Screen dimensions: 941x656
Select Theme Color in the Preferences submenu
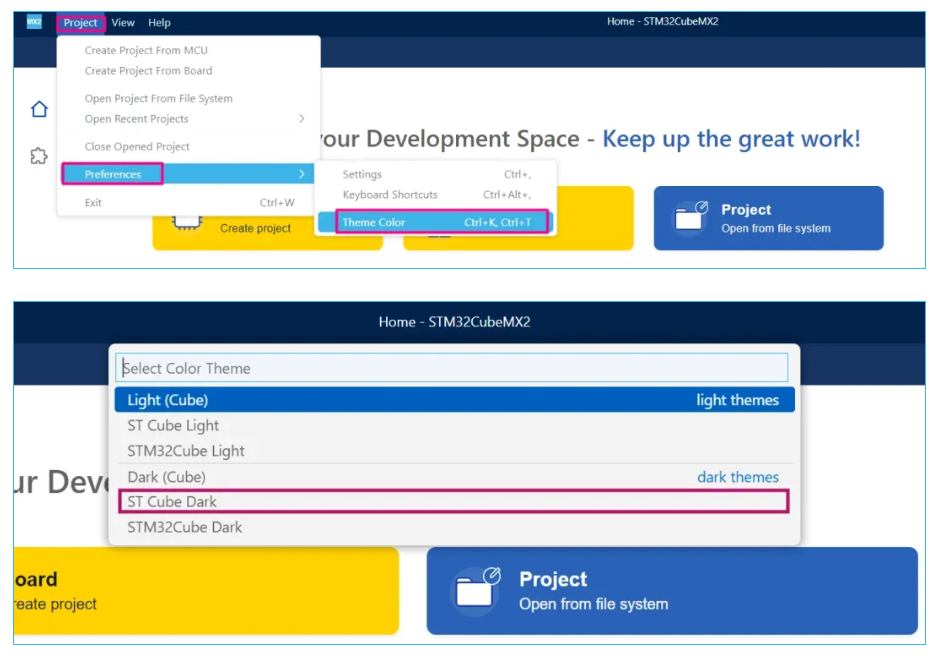point(436,222)
